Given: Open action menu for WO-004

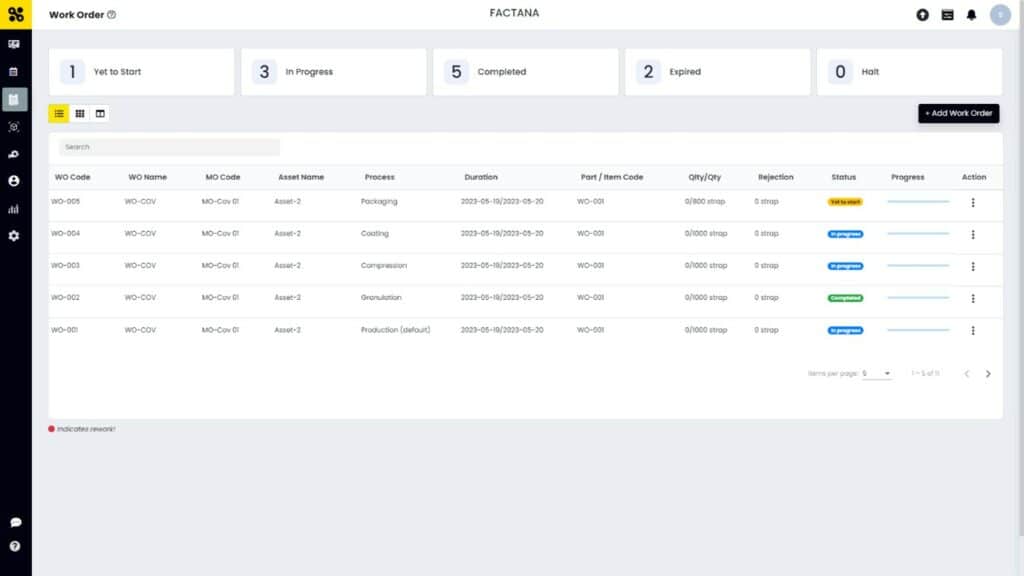Looking at the screenshot, I should pos(973,234).
